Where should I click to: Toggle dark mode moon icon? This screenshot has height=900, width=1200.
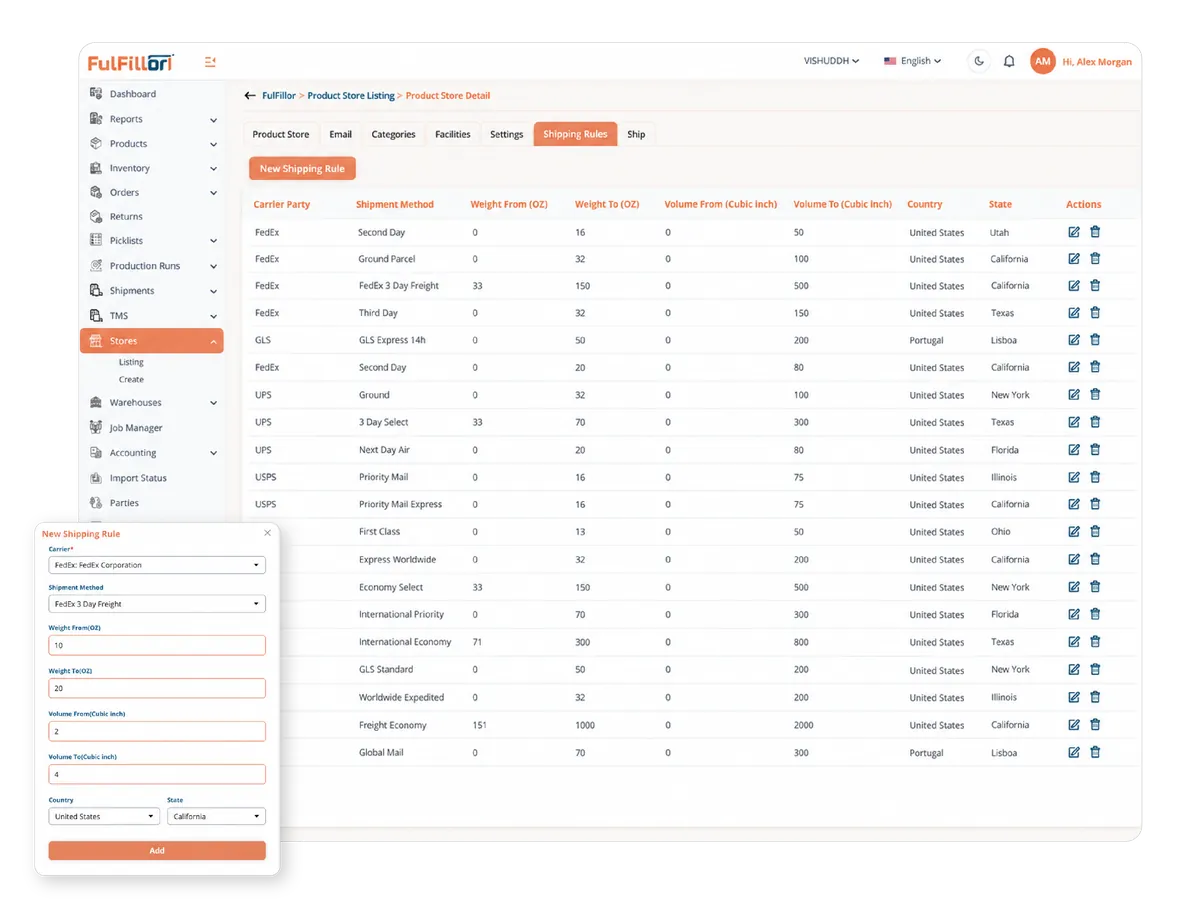[x=979, y=61]
